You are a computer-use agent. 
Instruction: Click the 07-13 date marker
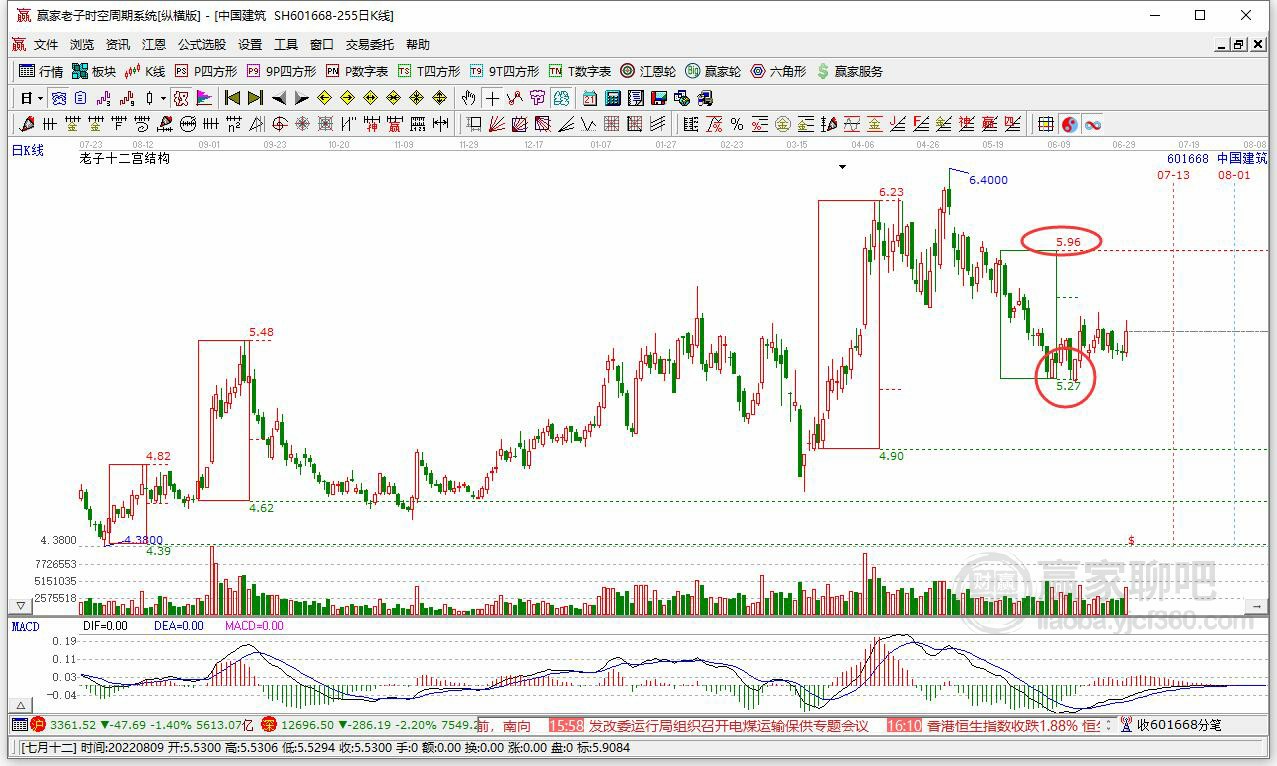(x=1174, y=175)
